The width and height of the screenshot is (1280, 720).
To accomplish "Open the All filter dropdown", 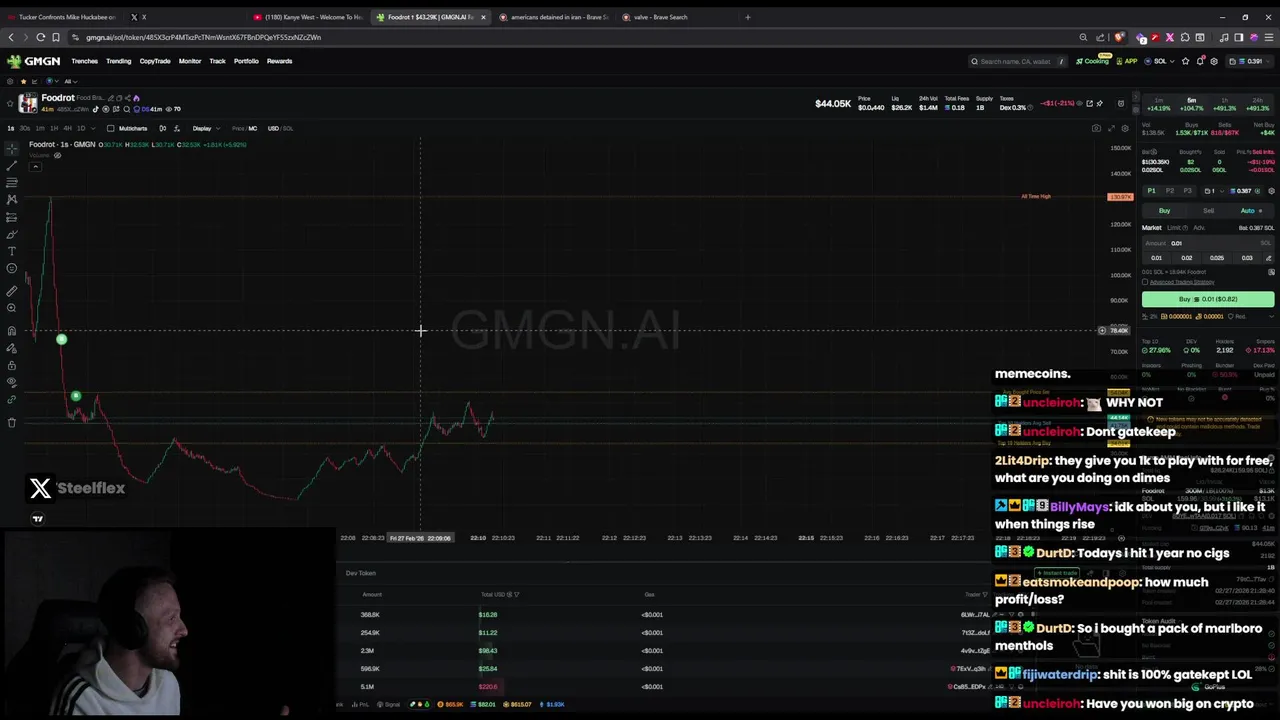I will 71,81.
